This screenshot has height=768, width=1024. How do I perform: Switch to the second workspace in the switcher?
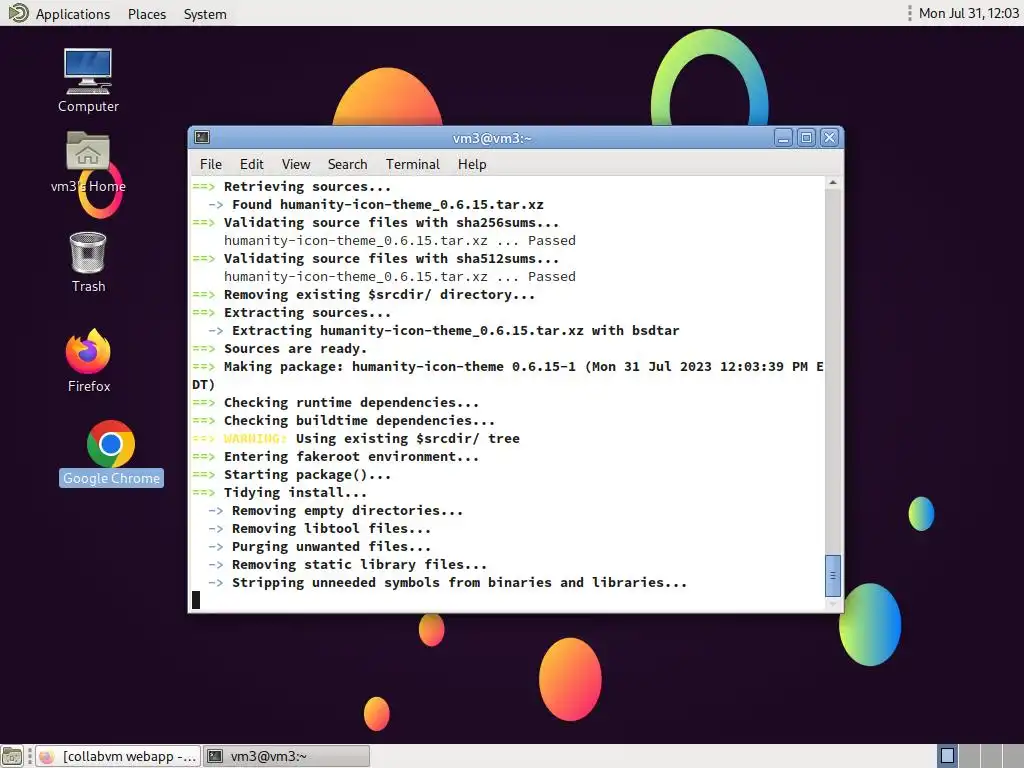coord(969,756)
